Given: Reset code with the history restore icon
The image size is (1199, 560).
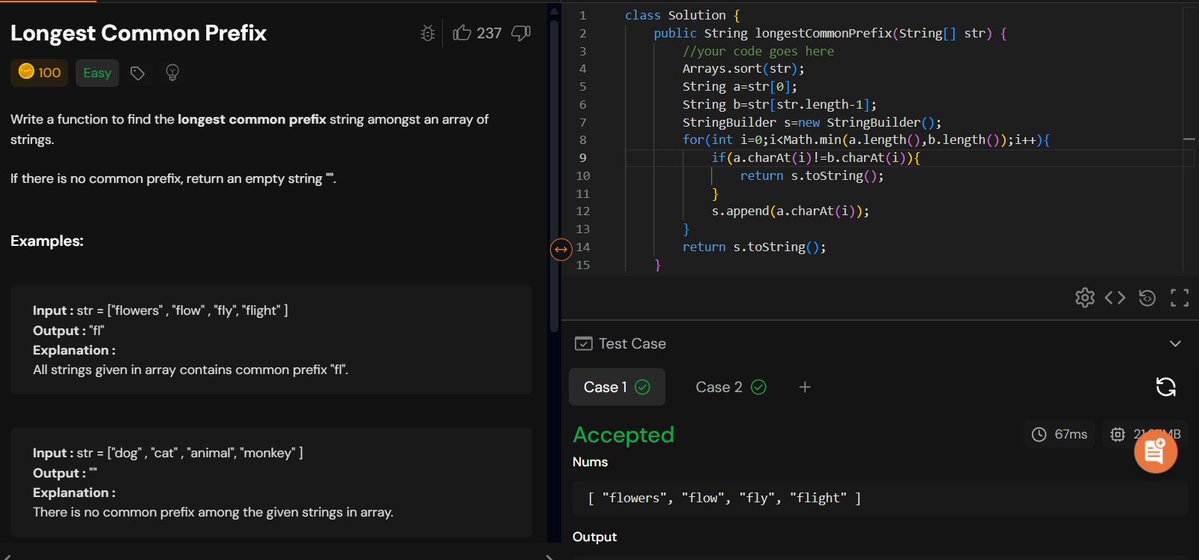Looking at the screenshot, I should pyautogui.click(x=1146, y=298).
